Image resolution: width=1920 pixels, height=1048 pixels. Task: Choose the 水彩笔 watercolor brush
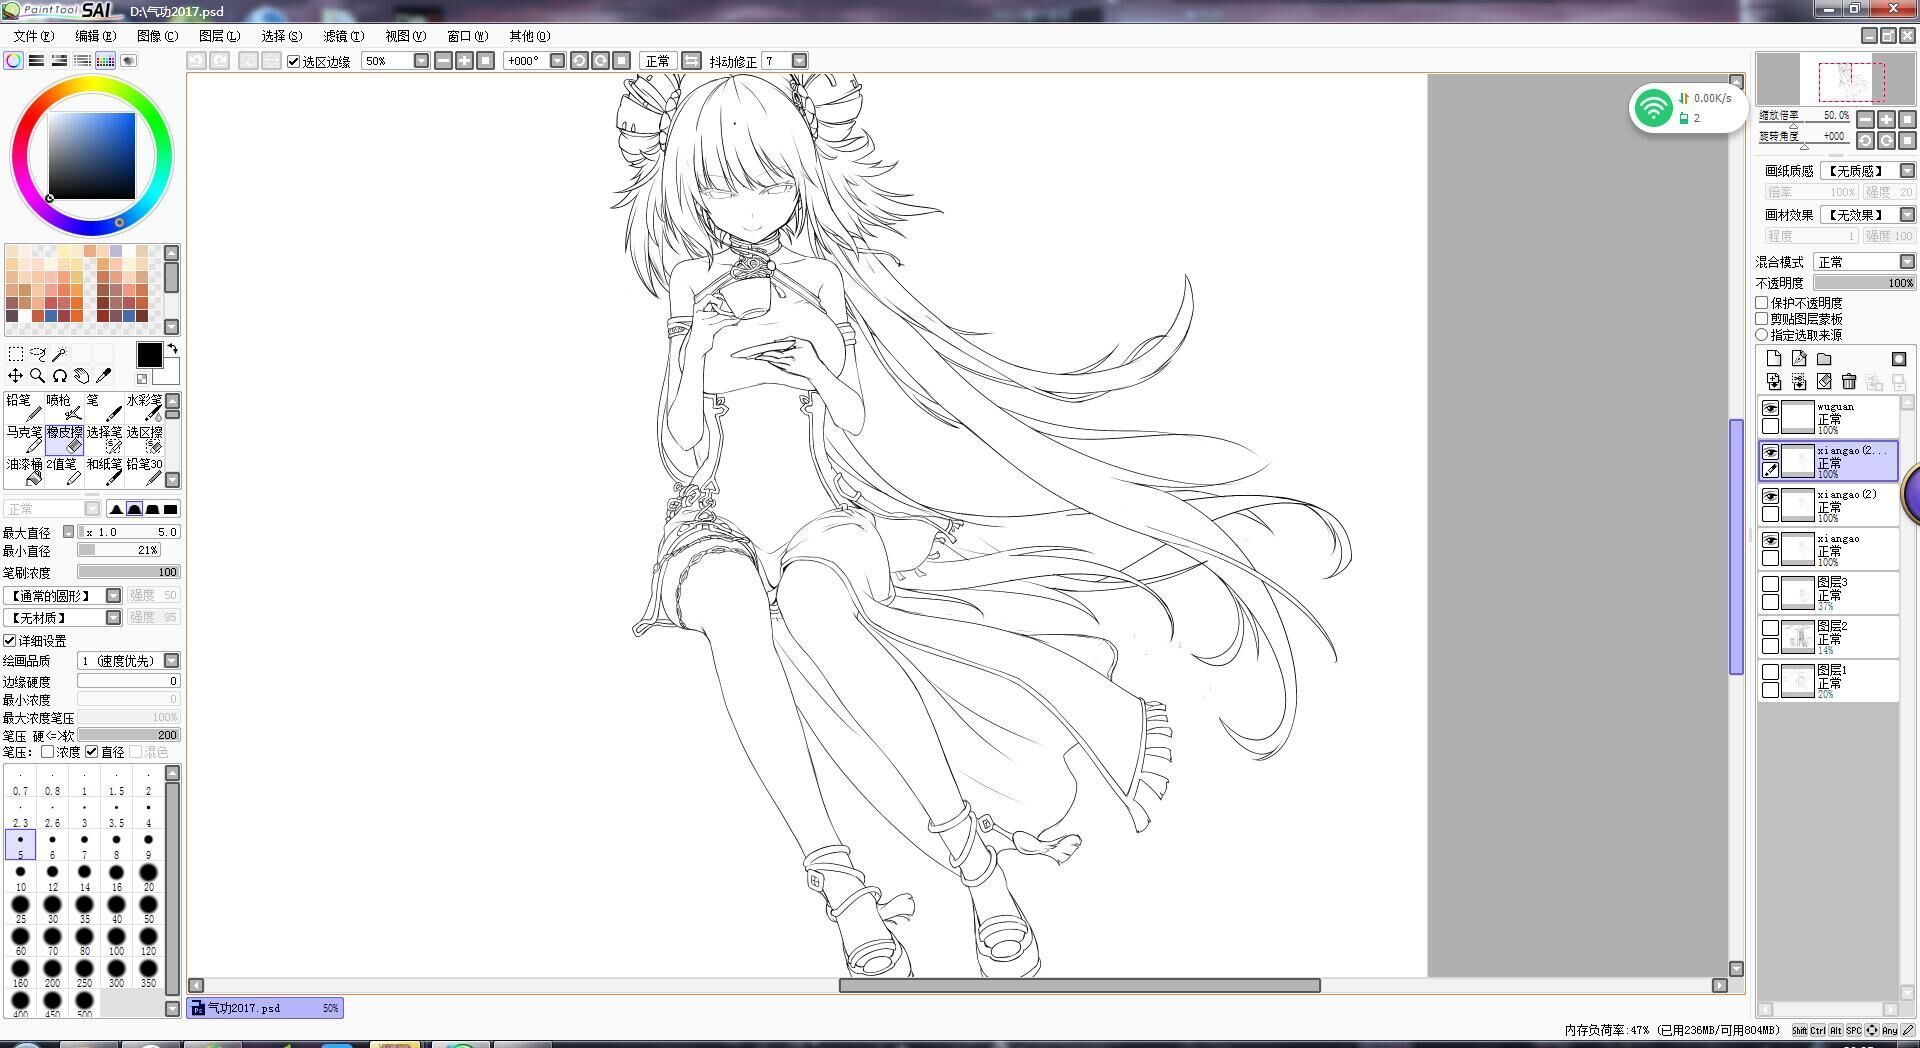pos(144,407)
